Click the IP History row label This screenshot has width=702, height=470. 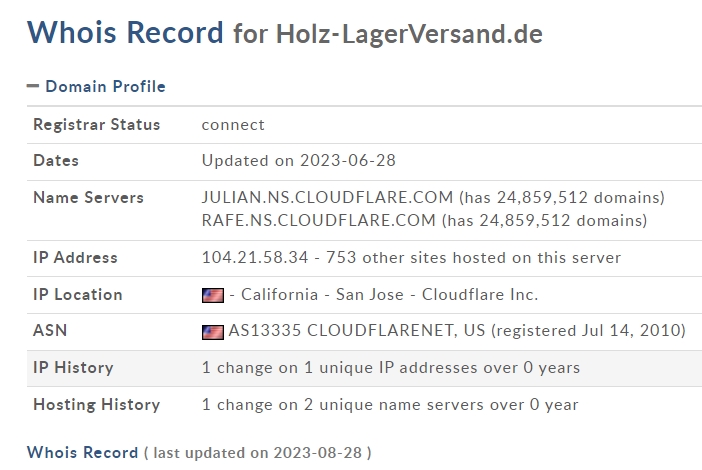point(73,368)
